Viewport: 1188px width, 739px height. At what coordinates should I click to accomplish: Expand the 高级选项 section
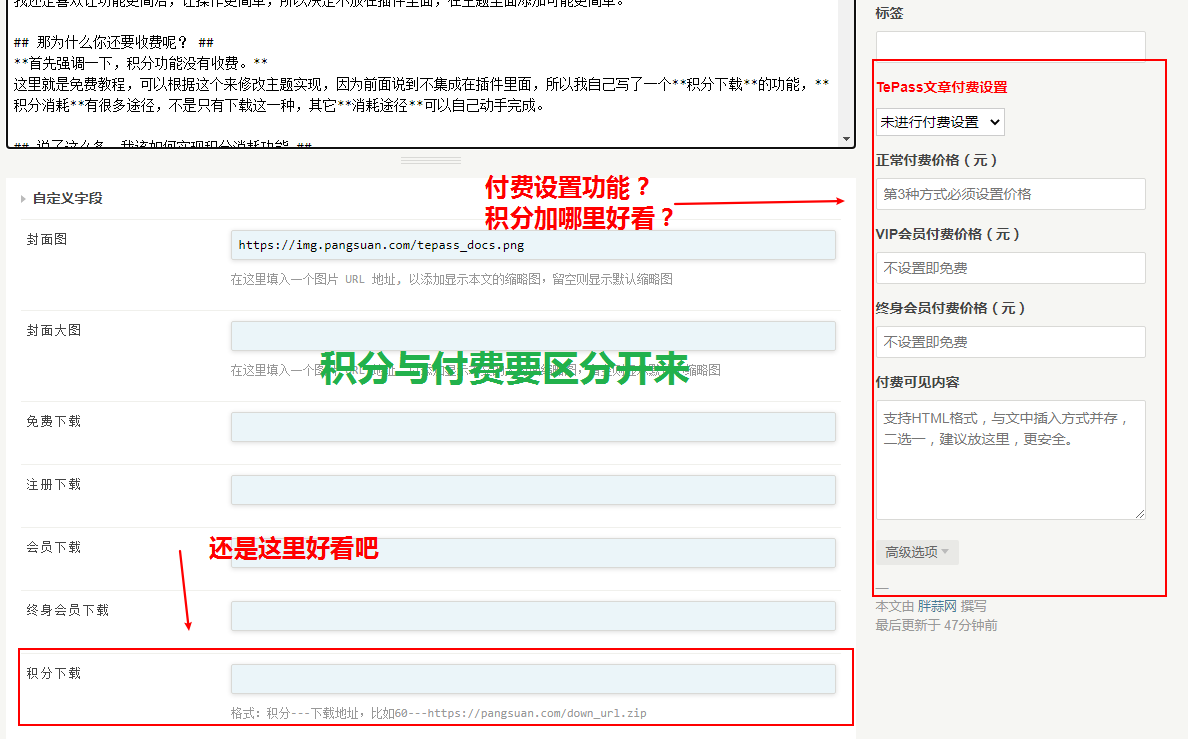[916, 552]
